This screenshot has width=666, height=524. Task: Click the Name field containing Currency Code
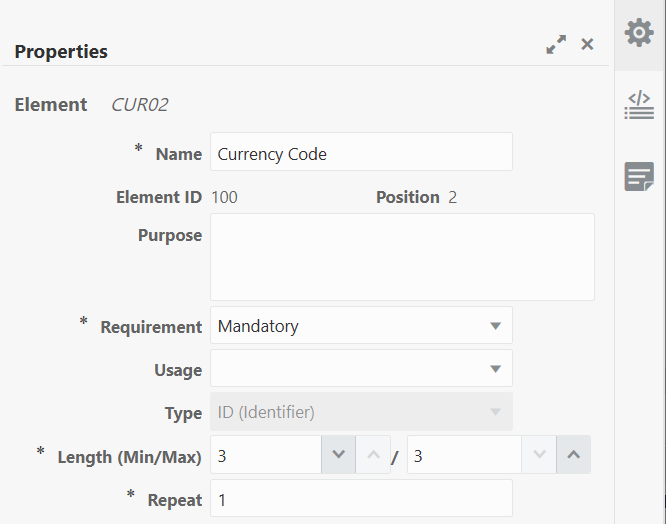point(361,153)
